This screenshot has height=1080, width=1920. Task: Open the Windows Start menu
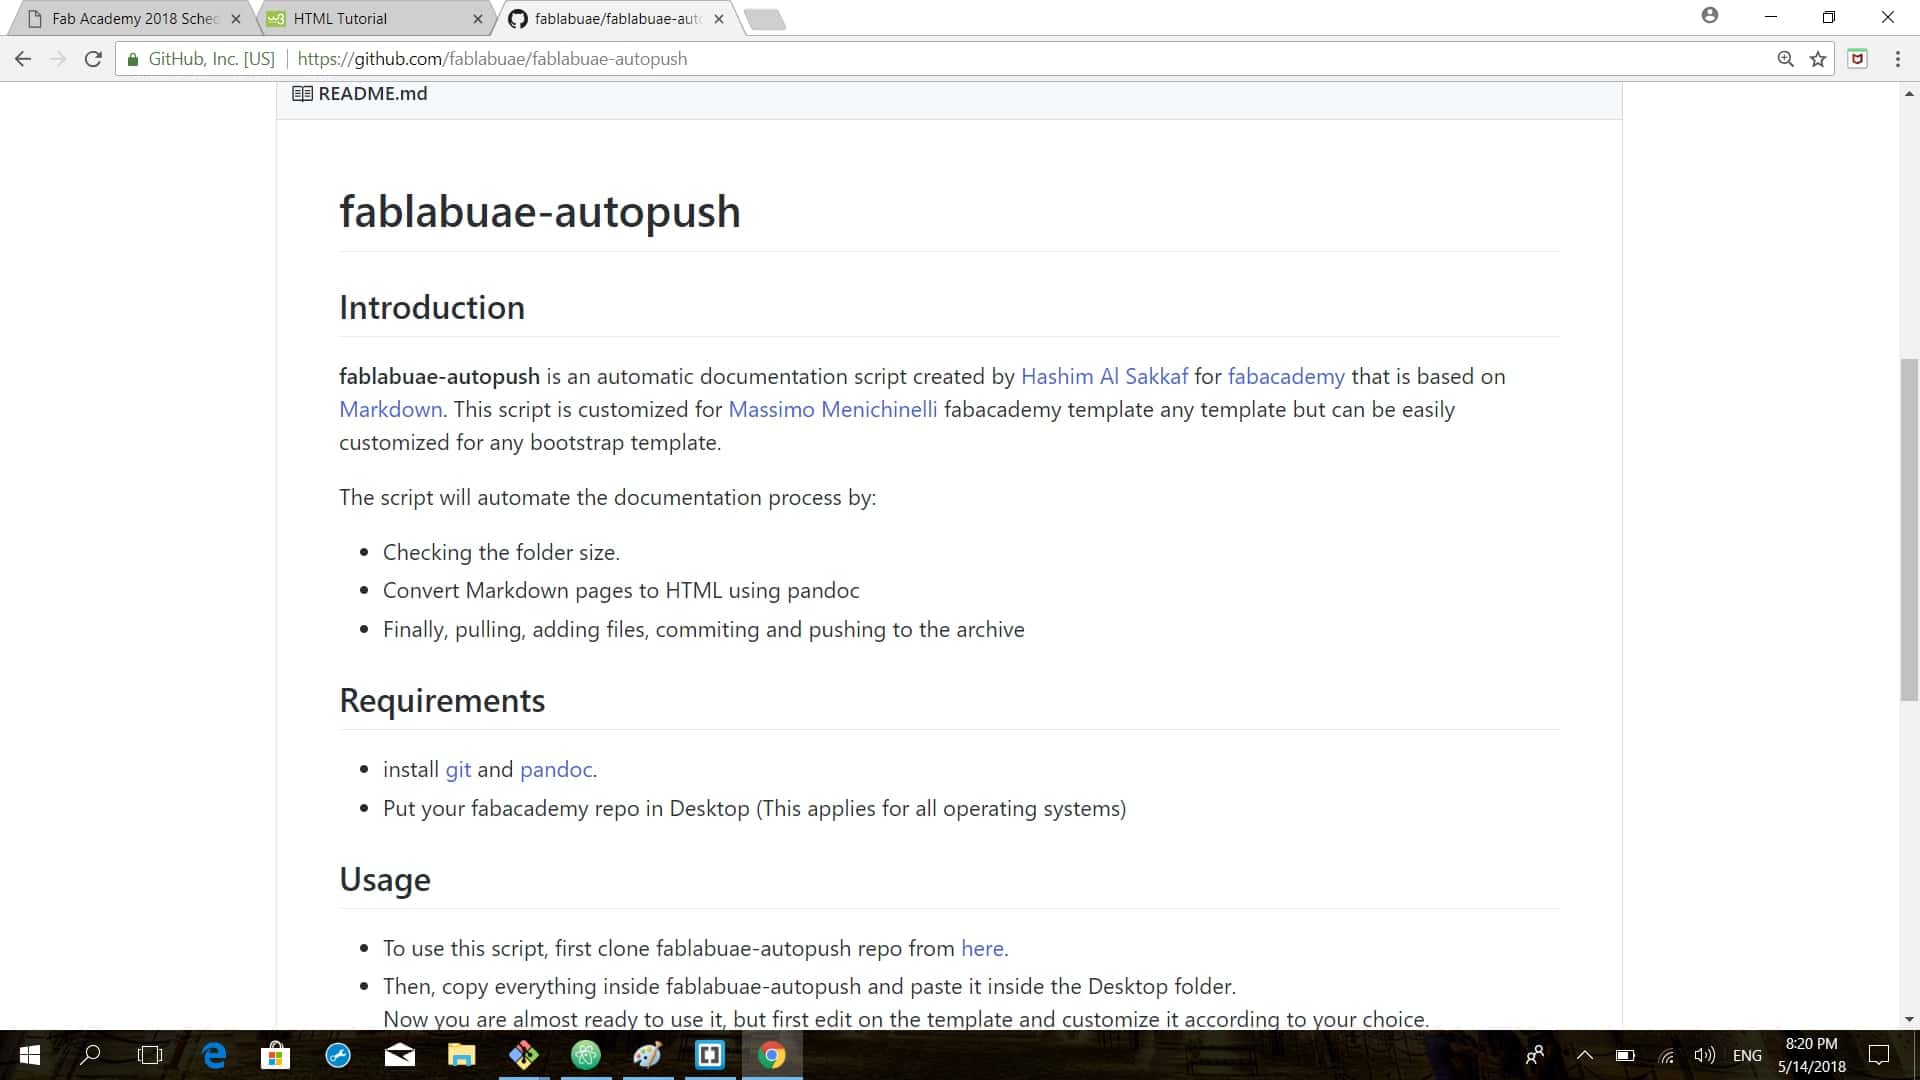pos(30,1055)
